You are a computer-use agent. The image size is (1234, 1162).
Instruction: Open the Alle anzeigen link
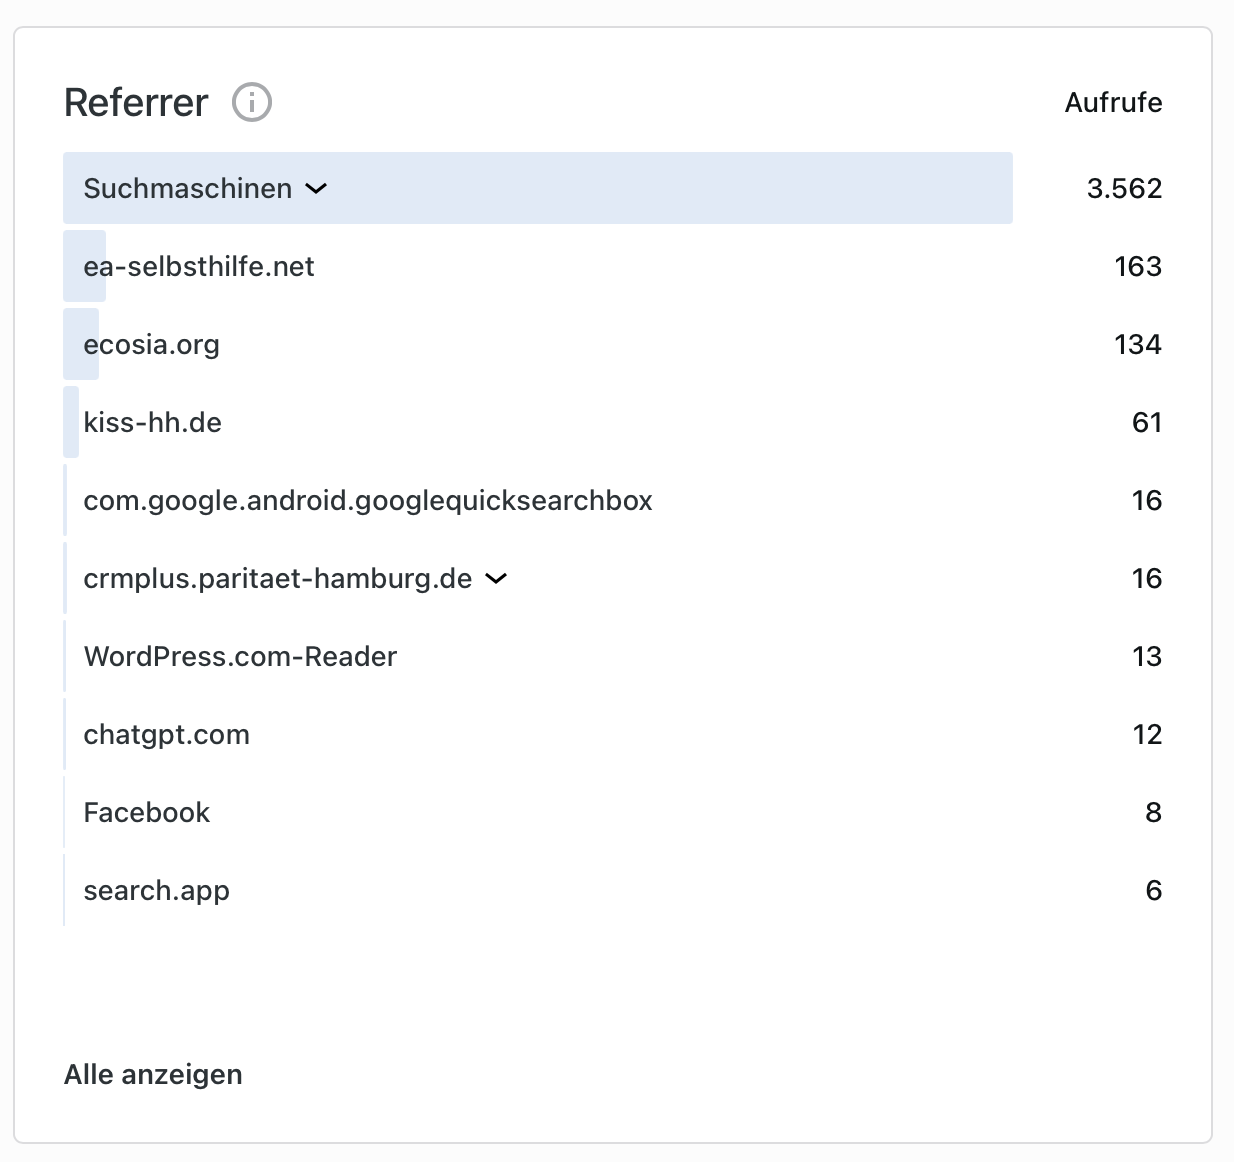point(153,1074)
